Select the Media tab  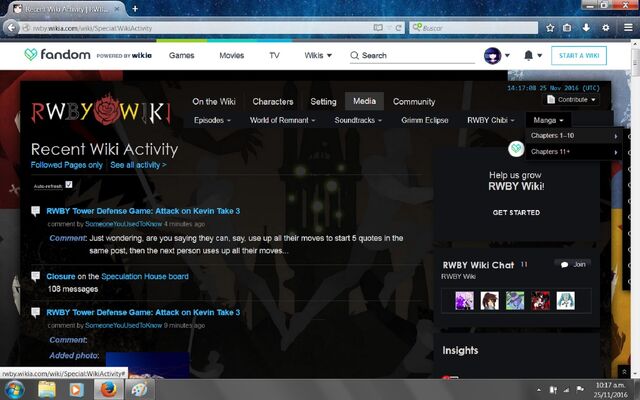coord(364,101)
